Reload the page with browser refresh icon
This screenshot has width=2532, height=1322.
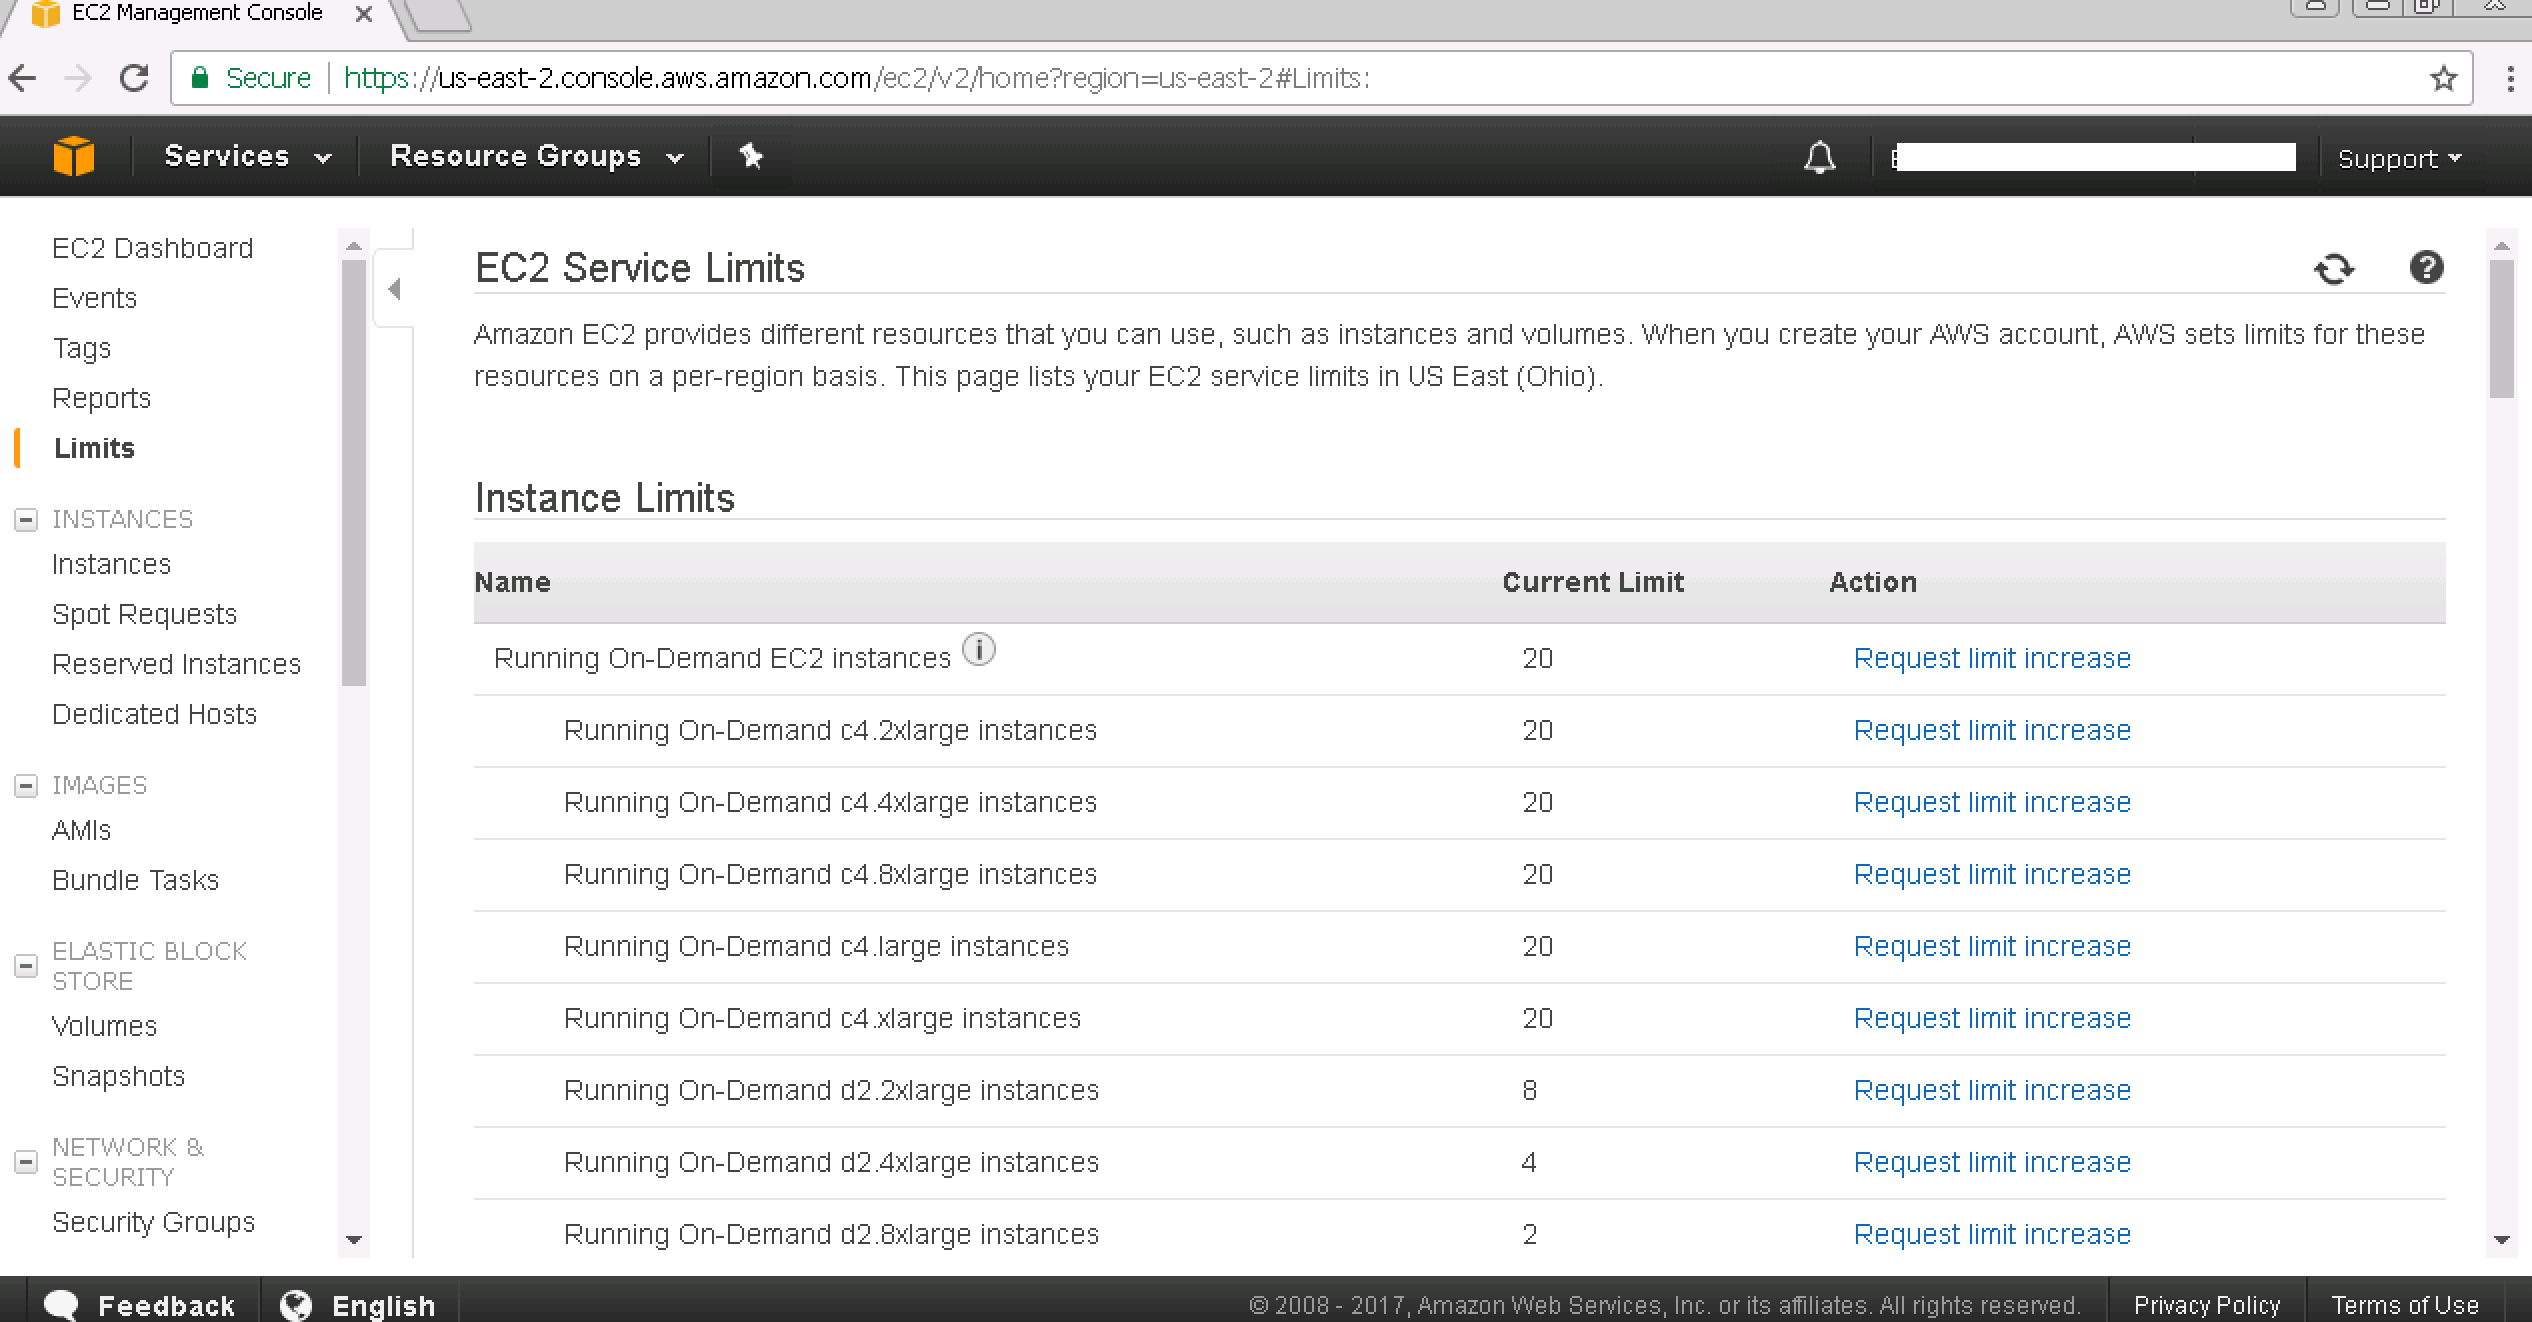click(x=134, y=78)
